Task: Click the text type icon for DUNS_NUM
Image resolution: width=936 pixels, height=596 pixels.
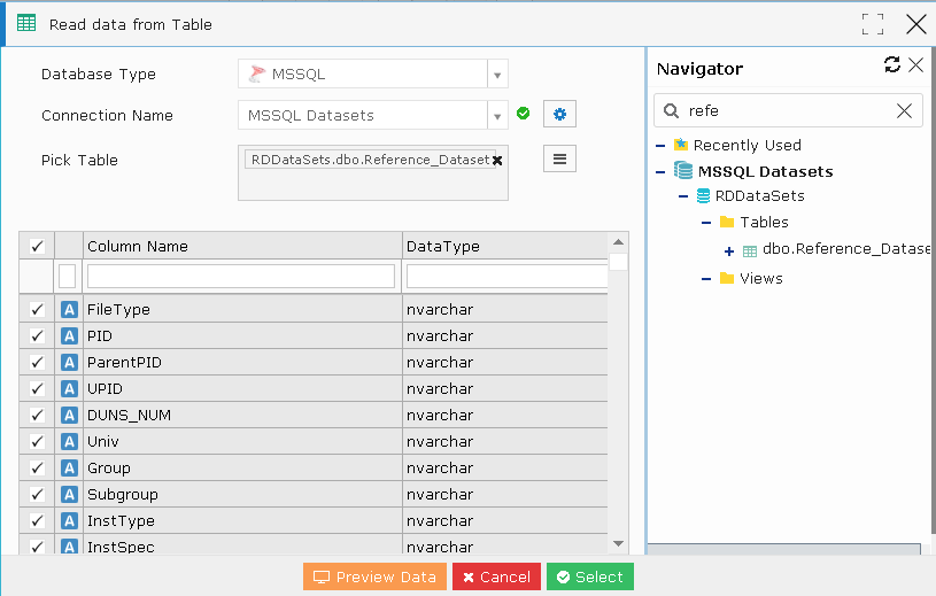Action: click(x=69, y=415)
